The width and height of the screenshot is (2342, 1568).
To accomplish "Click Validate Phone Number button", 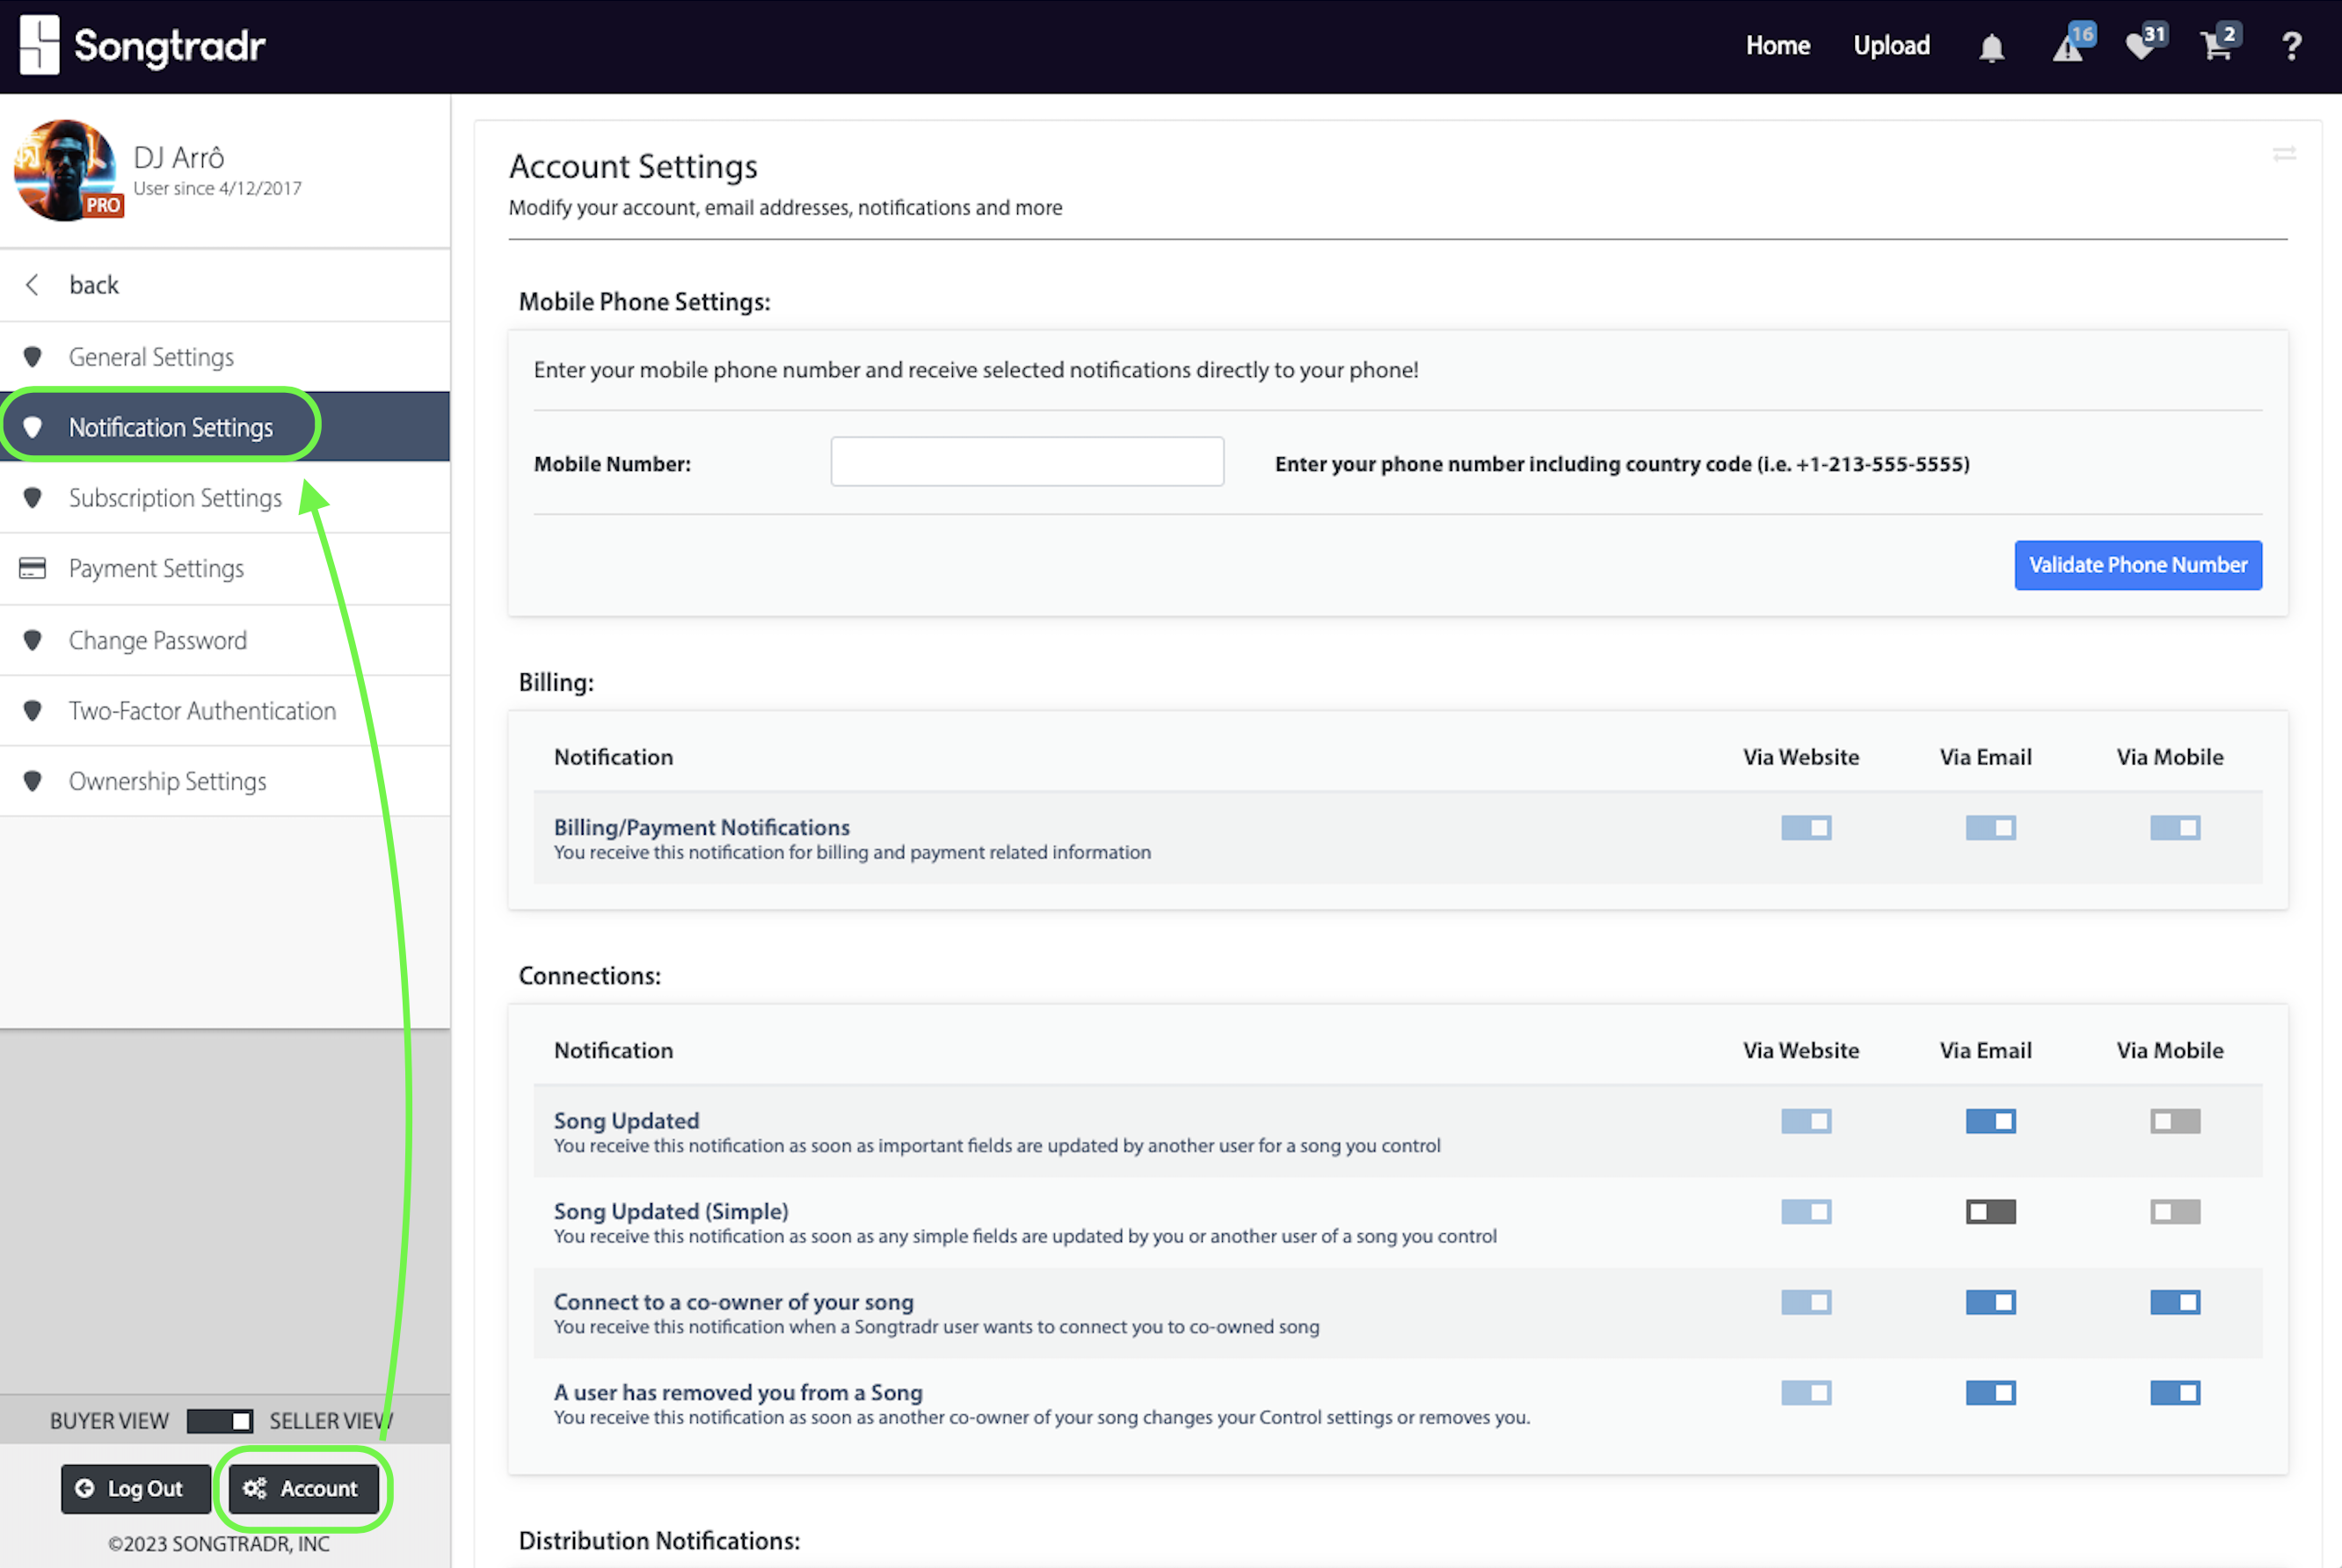I will pos(2138,566).
